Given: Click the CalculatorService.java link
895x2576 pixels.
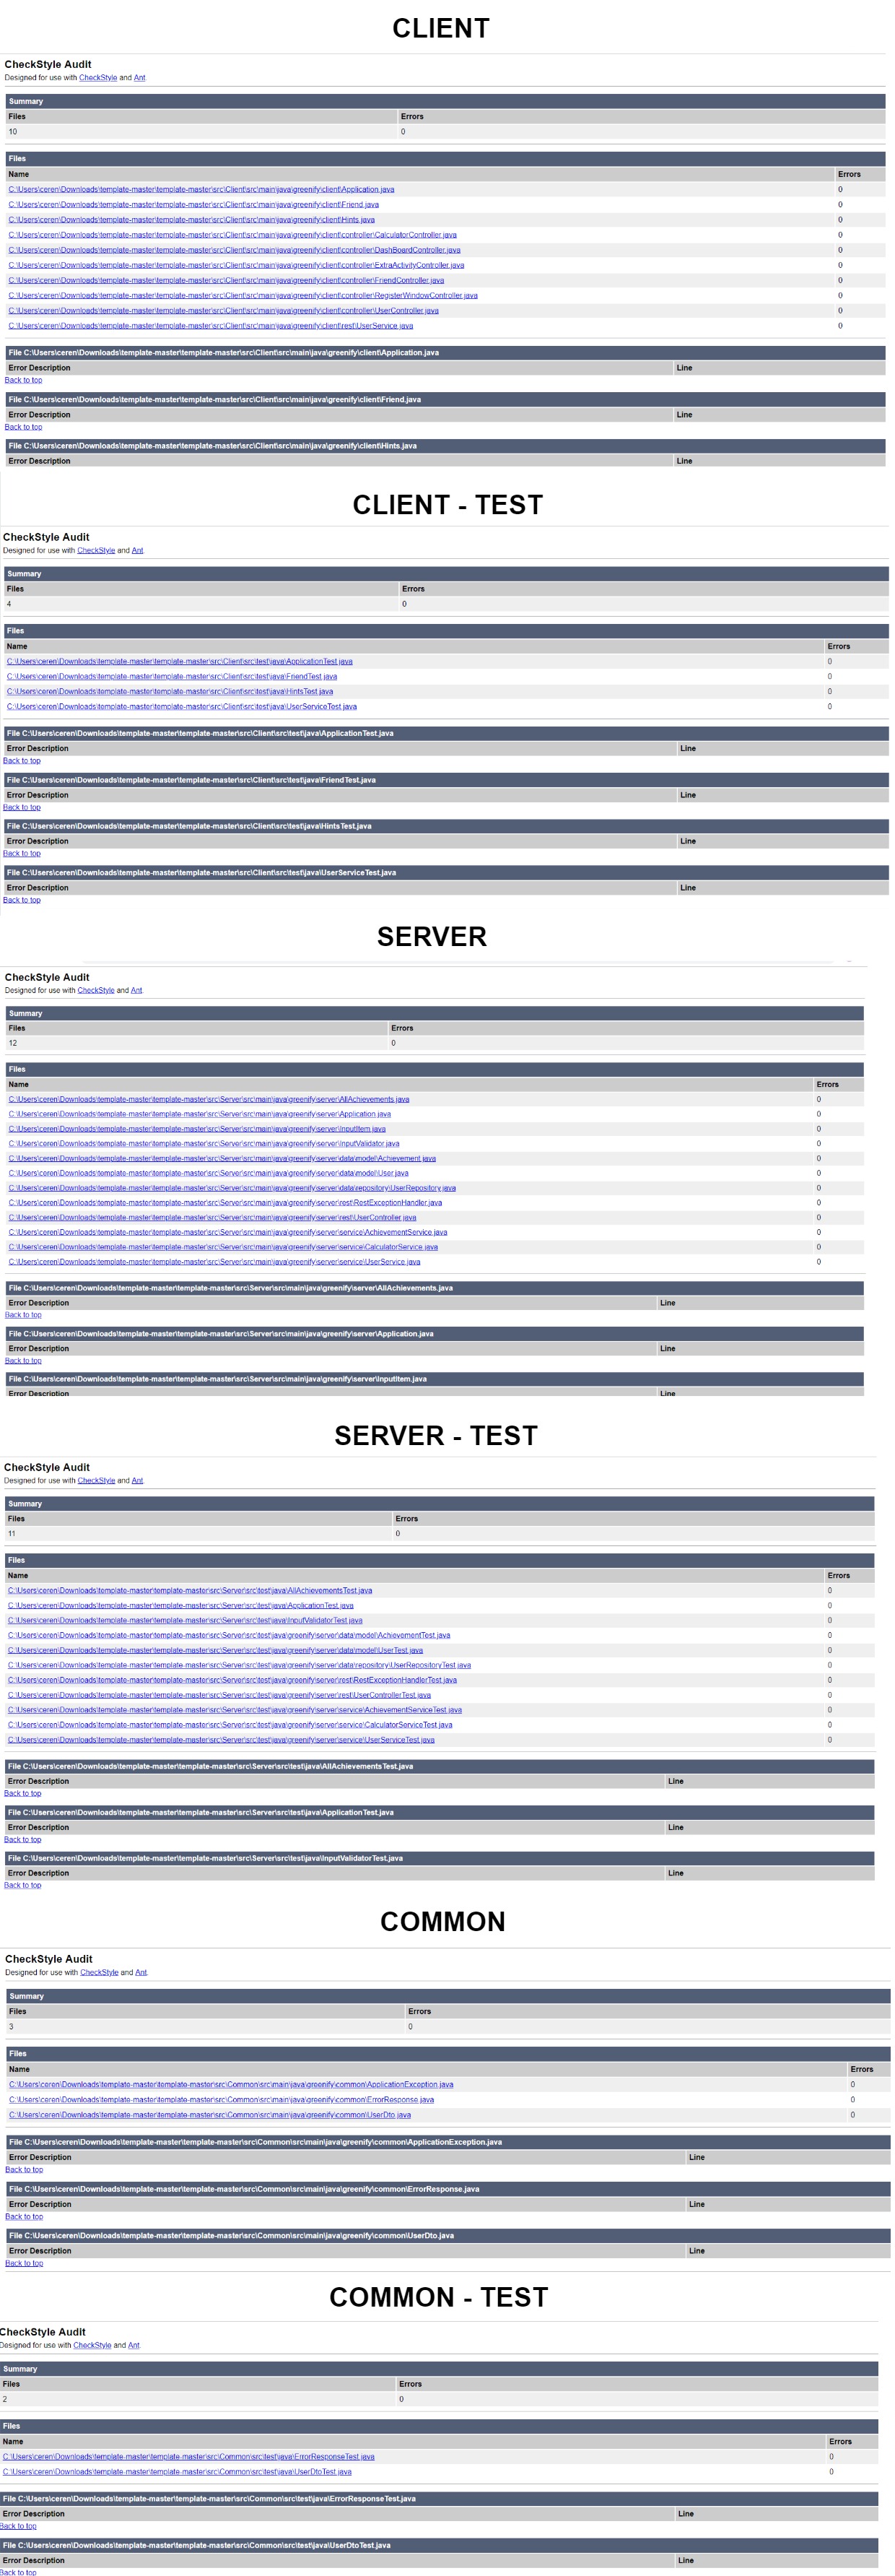Looking at the screenshot, I should (x=223, y=1247).
